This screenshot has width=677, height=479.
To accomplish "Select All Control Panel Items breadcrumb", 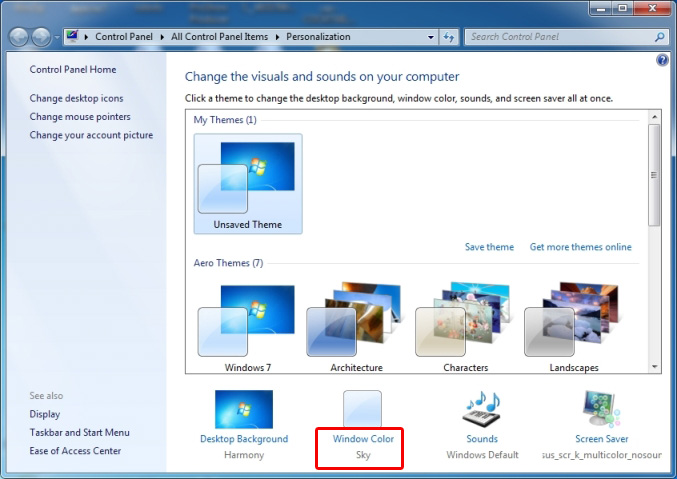I will (x=219, y=37).
